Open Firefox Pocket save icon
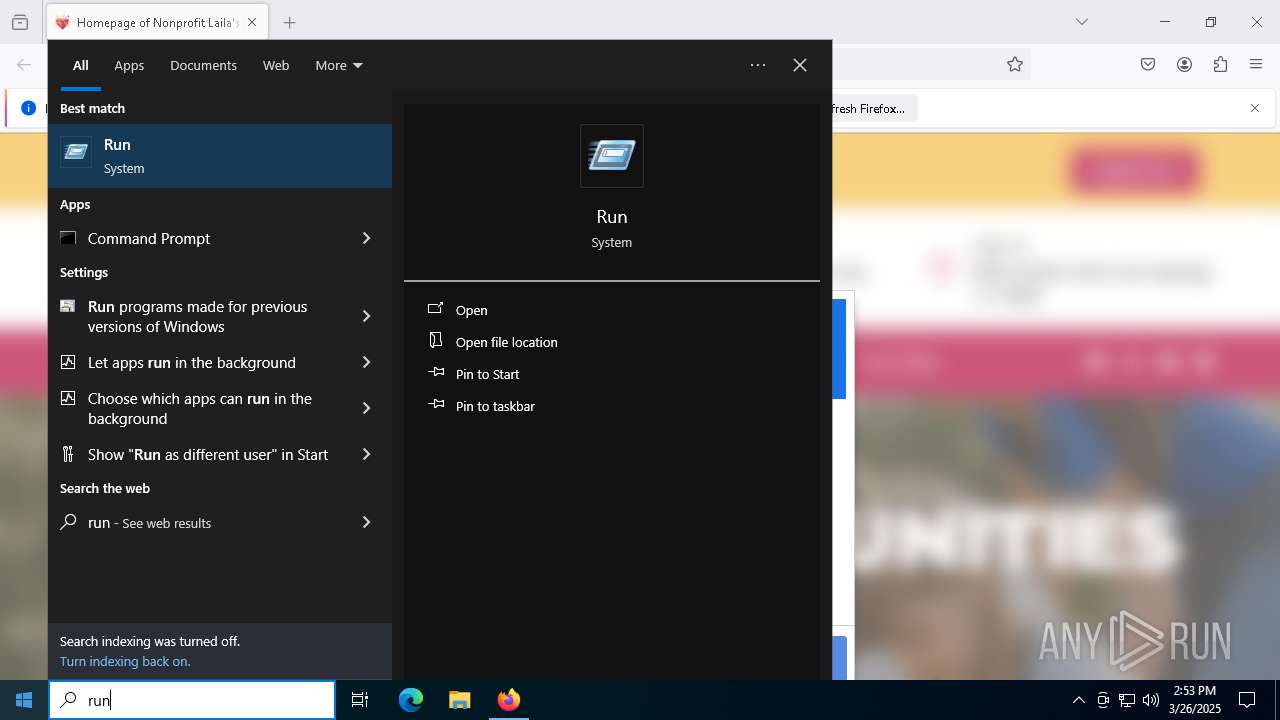The image size is (1280, 720). coord(1148,64)
